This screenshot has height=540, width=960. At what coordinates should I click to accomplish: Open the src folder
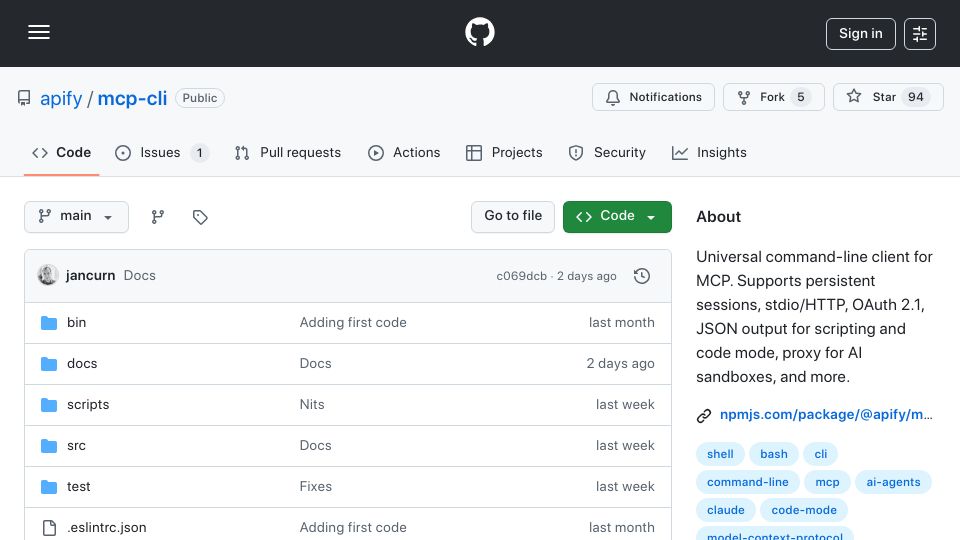point(77,446)
